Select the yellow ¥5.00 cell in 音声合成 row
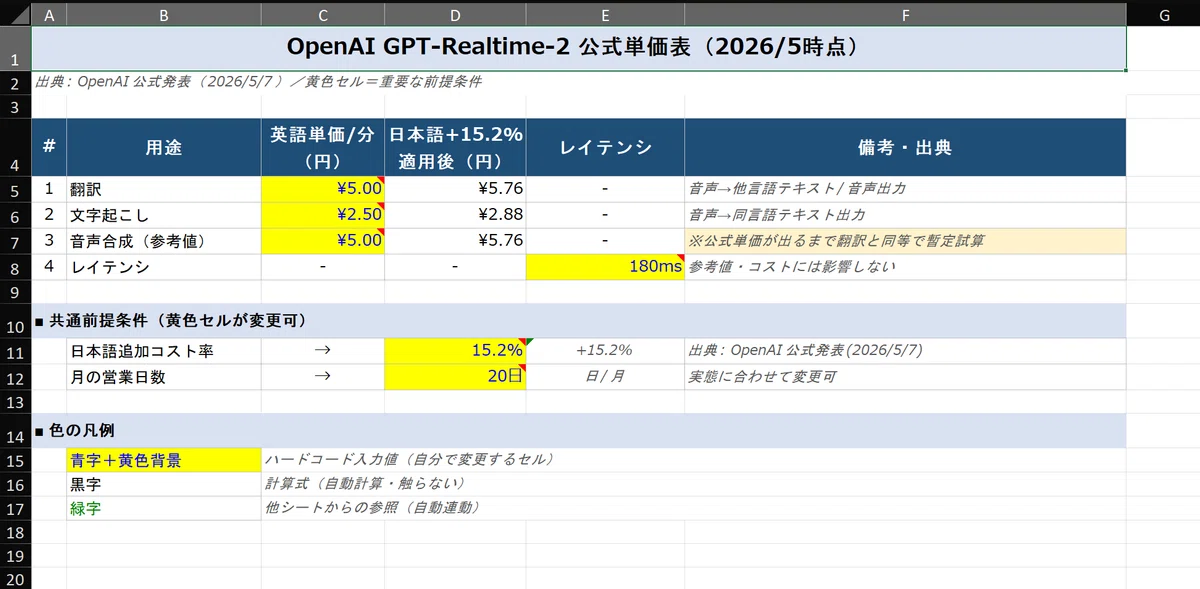1200x589 pixels. [x=322, y=241]
